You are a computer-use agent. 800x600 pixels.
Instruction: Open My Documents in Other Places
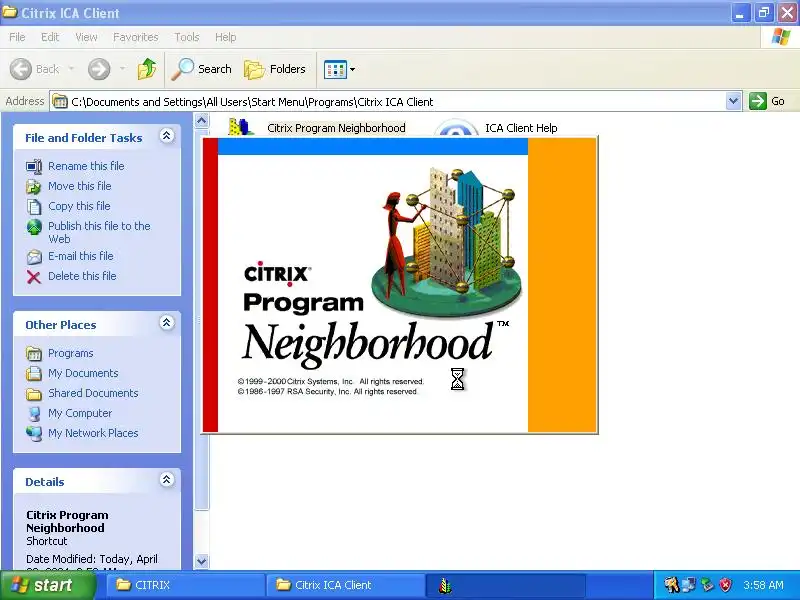click(83, 373)
